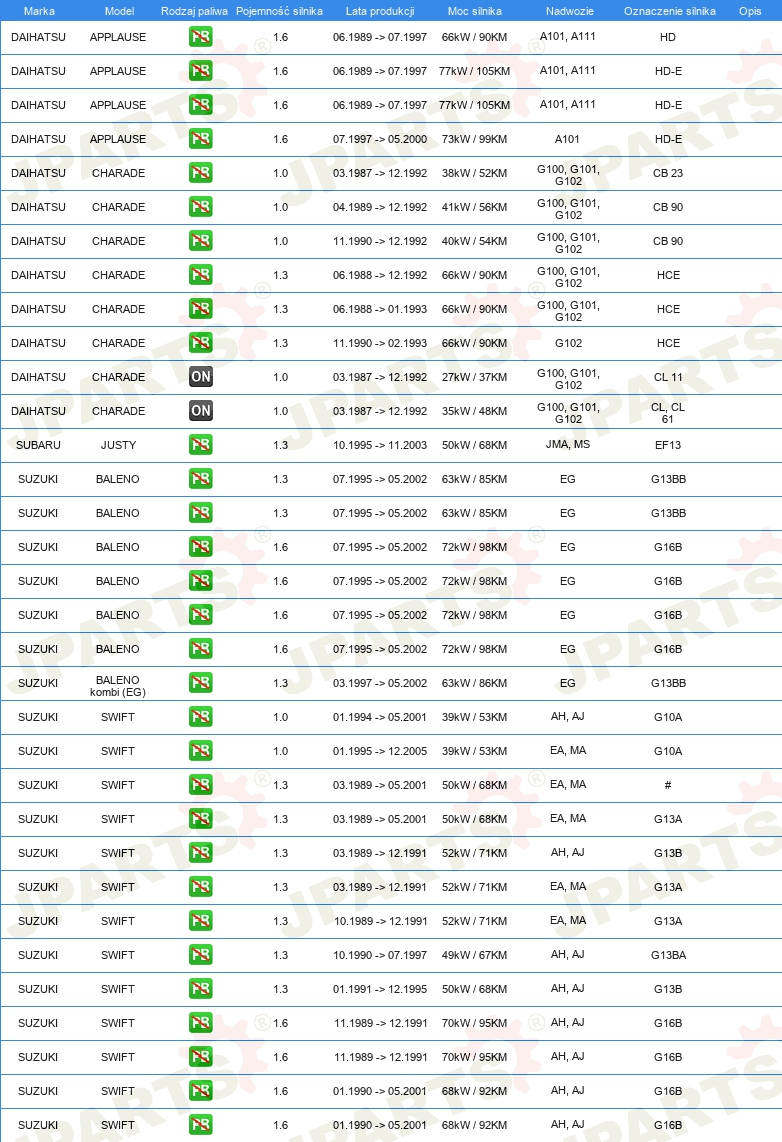Click the petrol icon for Swift 01.1994 -> 05.2001
Screen dimensions: 782x1142
tap(201, 717)
